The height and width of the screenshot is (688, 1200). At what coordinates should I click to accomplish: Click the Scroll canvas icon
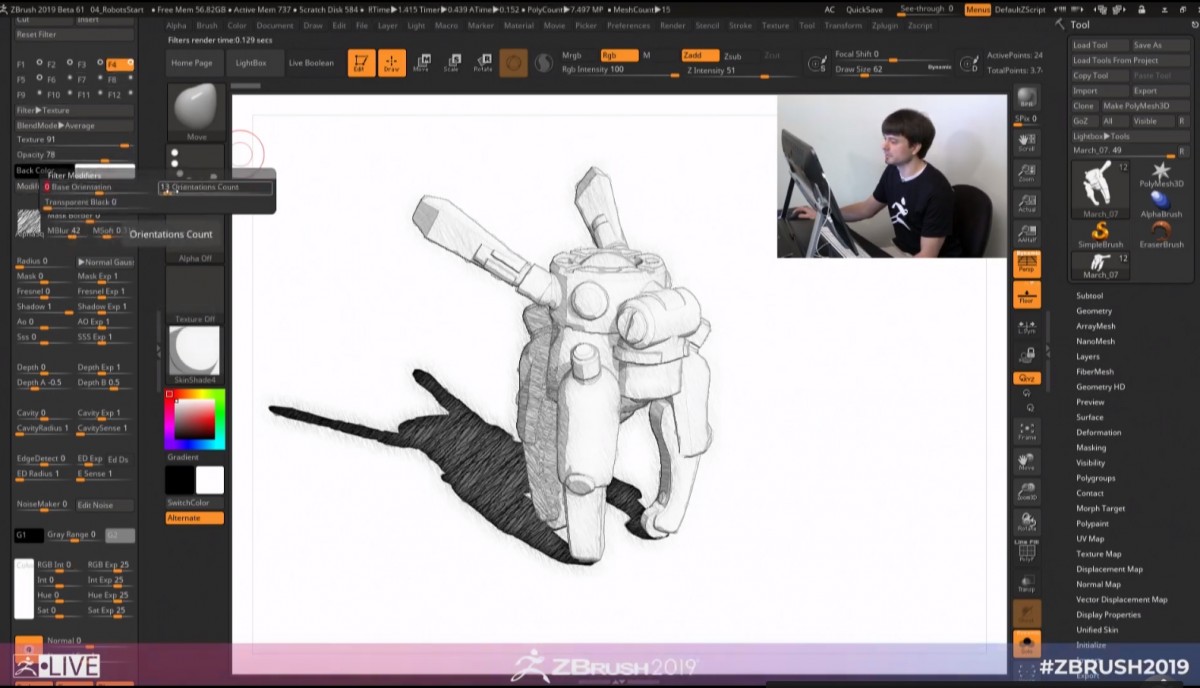click(1026, 143)
